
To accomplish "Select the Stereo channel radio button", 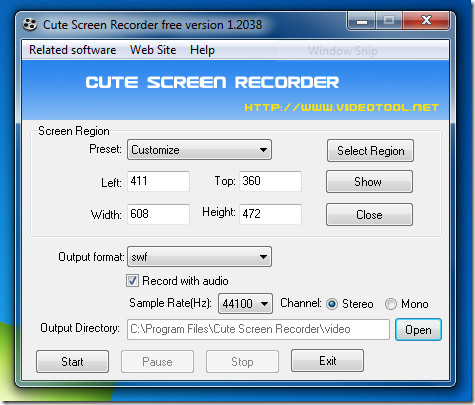I will click(332, 304).
